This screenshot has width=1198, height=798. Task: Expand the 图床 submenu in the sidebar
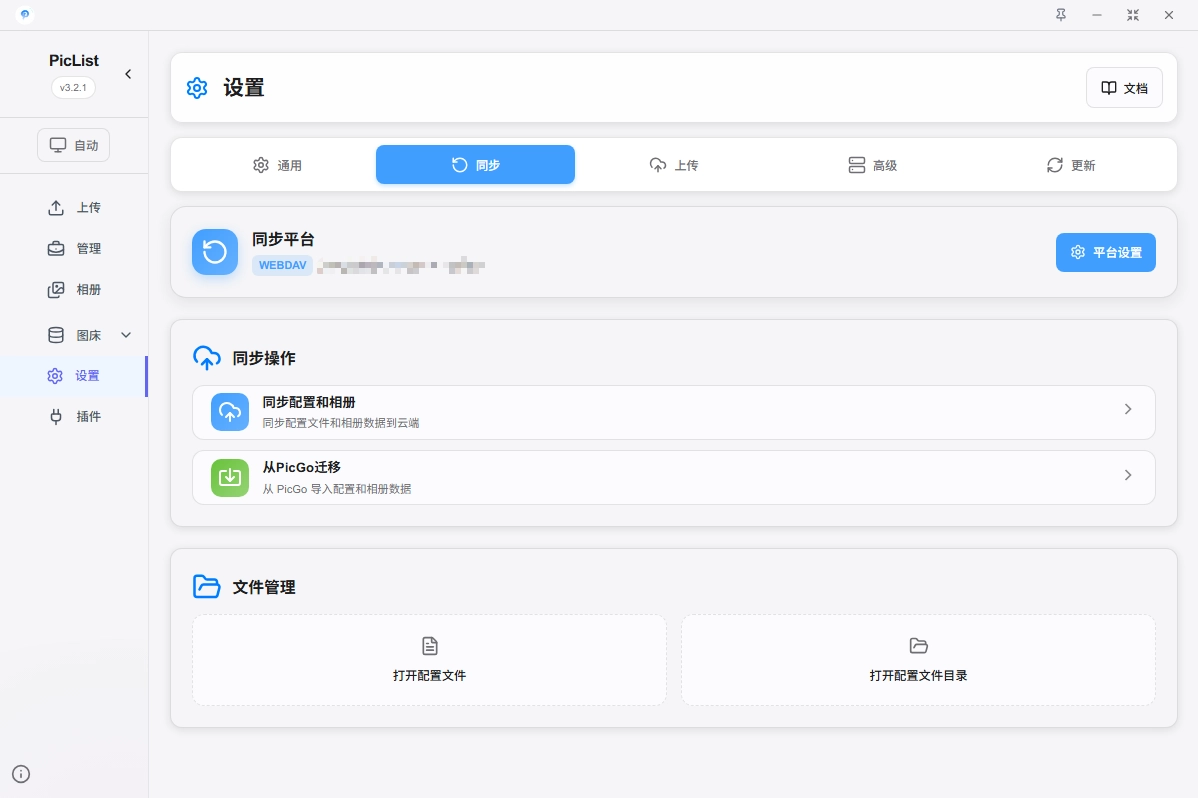(126, 335)
